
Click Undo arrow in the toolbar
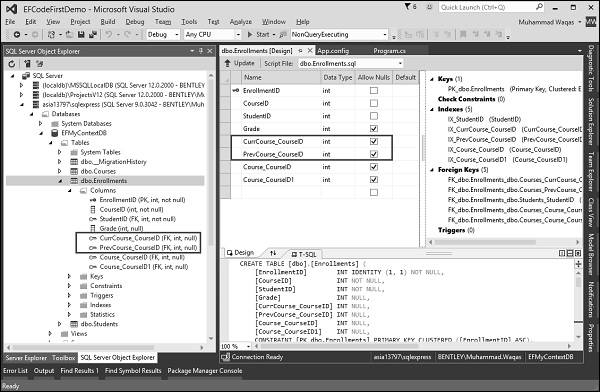click(x=109, y=34)
